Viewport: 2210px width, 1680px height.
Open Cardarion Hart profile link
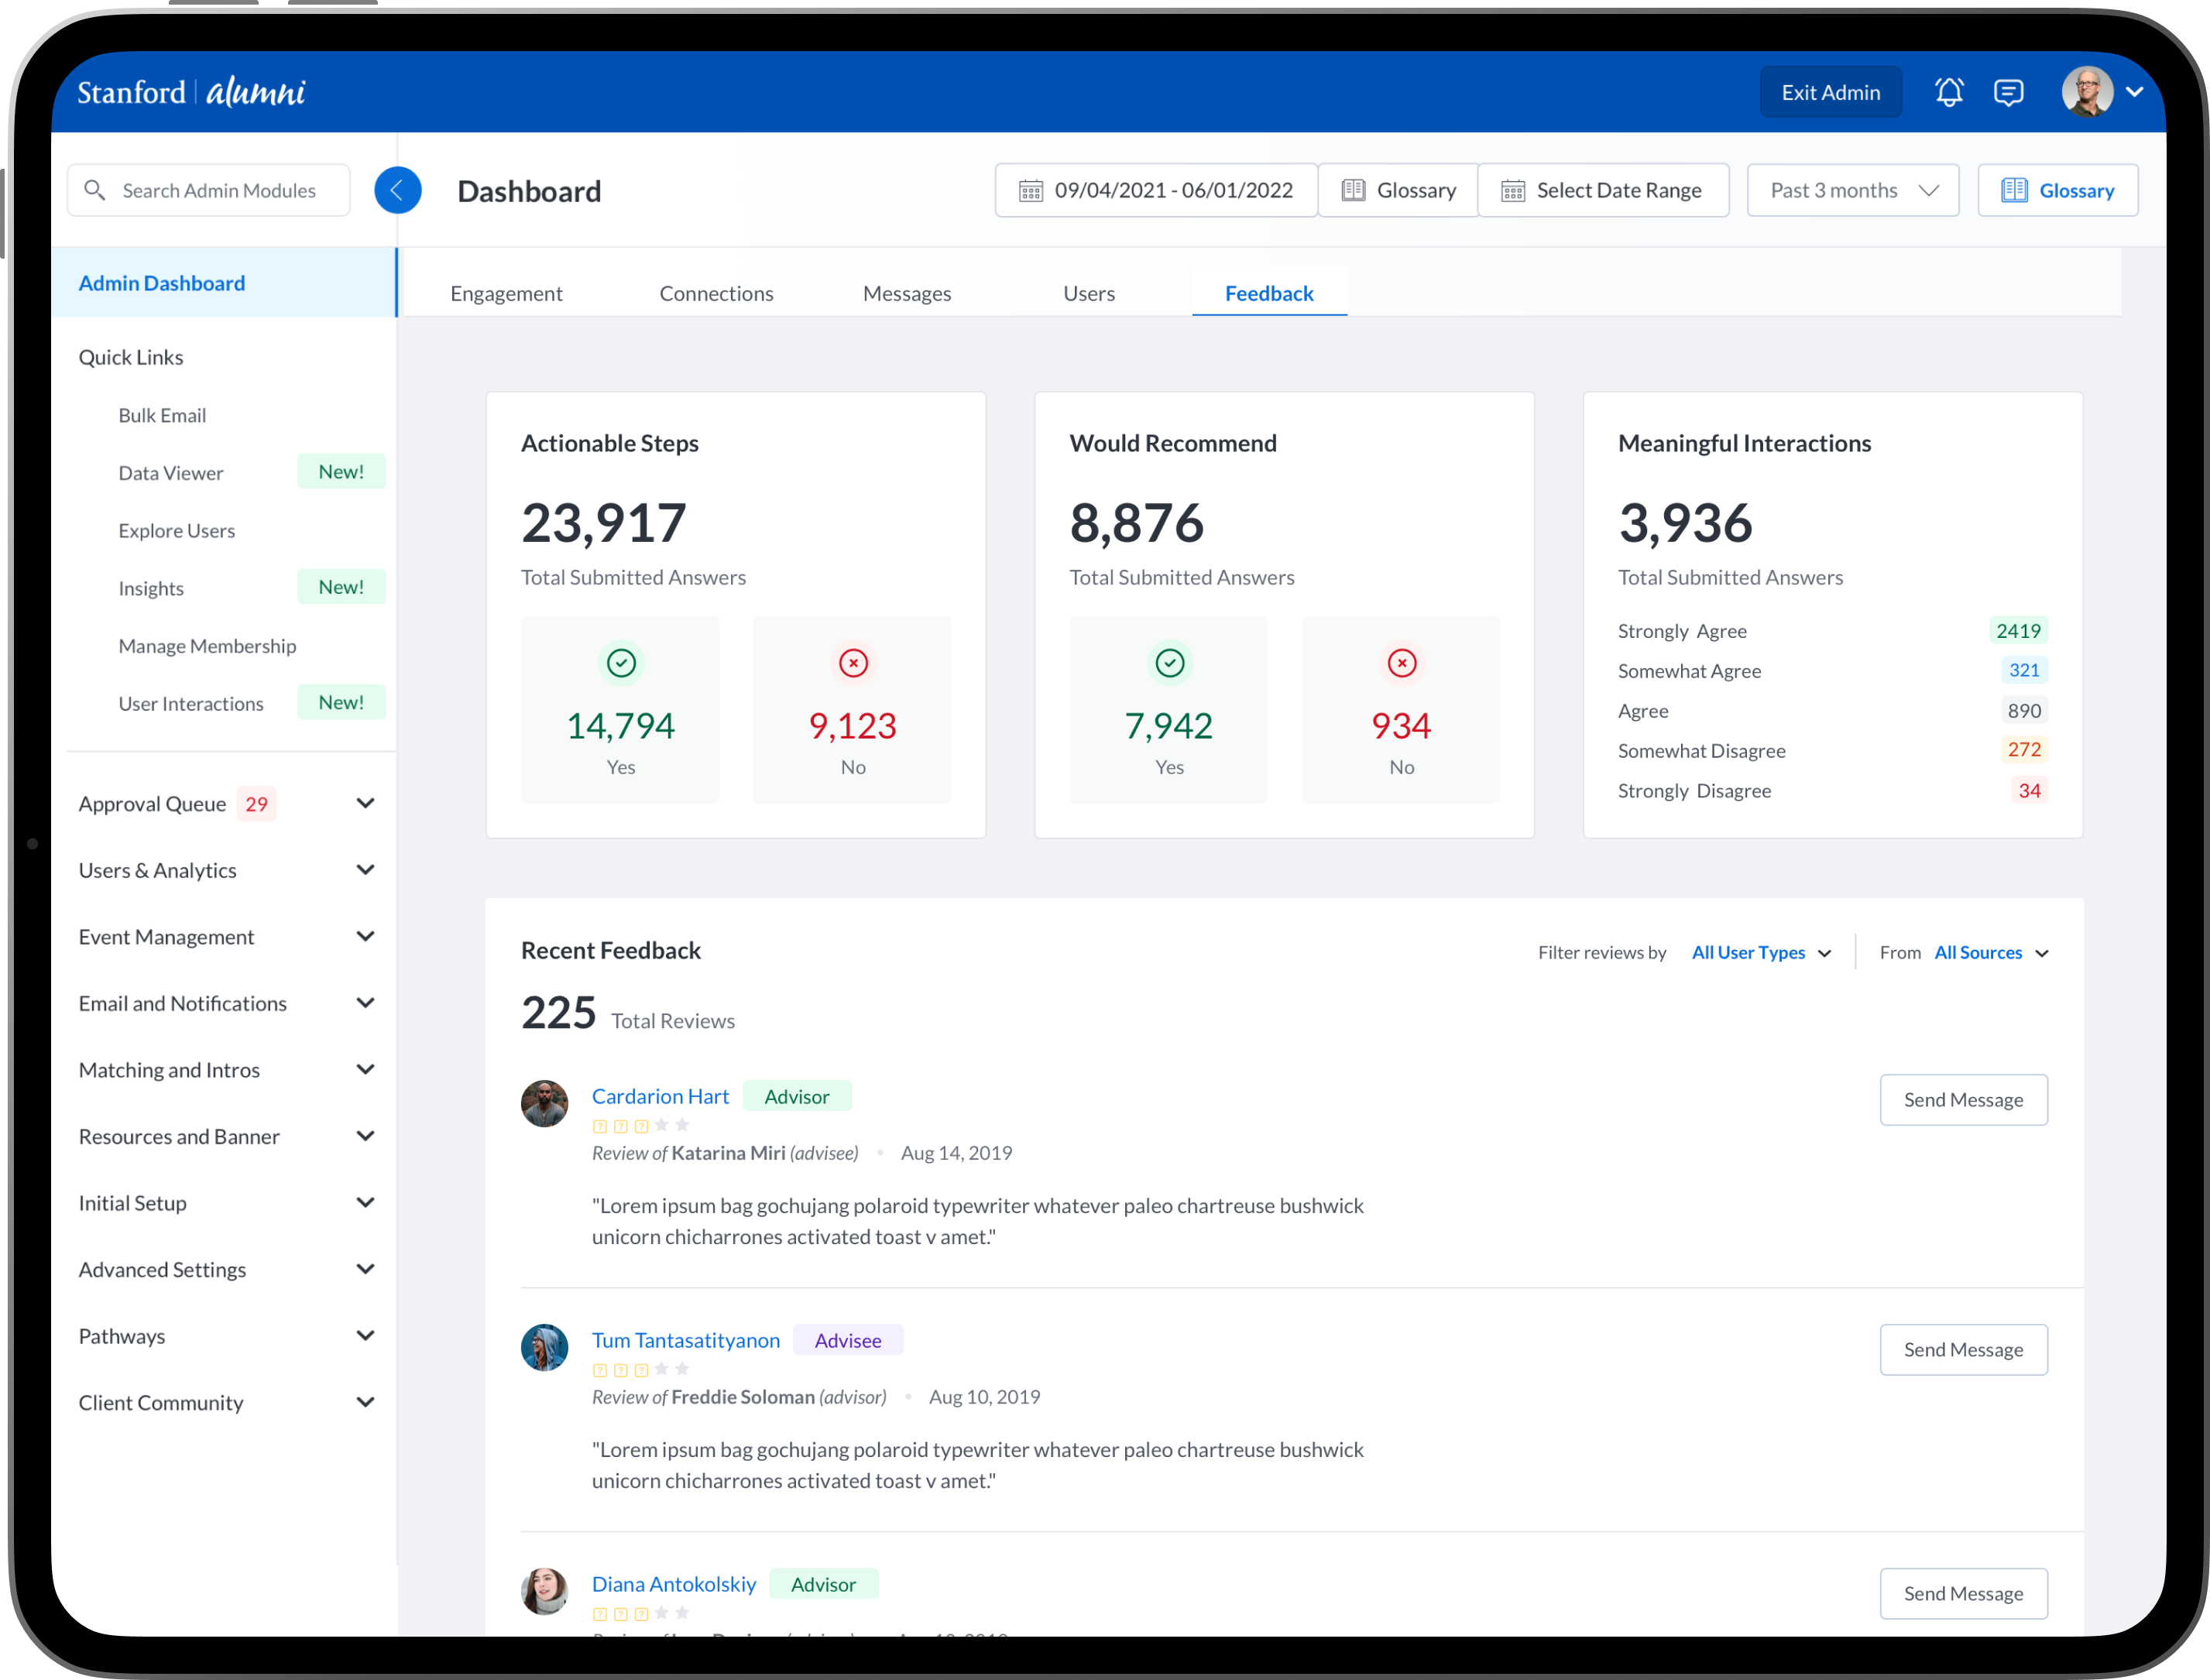[x=660, y=1096]
